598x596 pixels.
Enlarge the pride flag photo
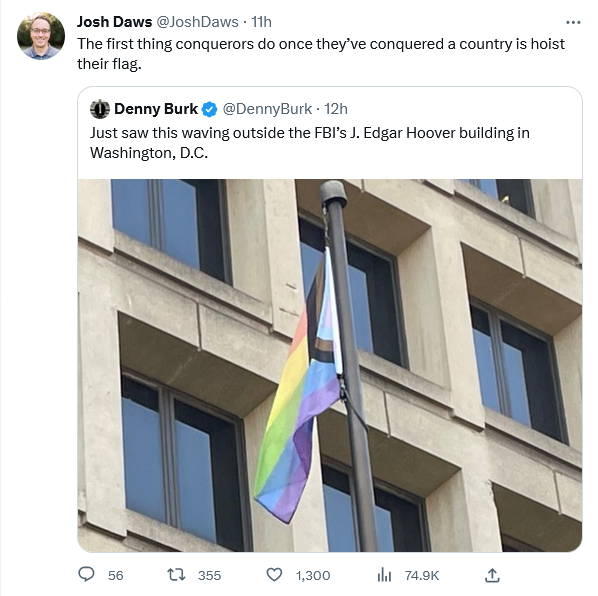(330, 365)
